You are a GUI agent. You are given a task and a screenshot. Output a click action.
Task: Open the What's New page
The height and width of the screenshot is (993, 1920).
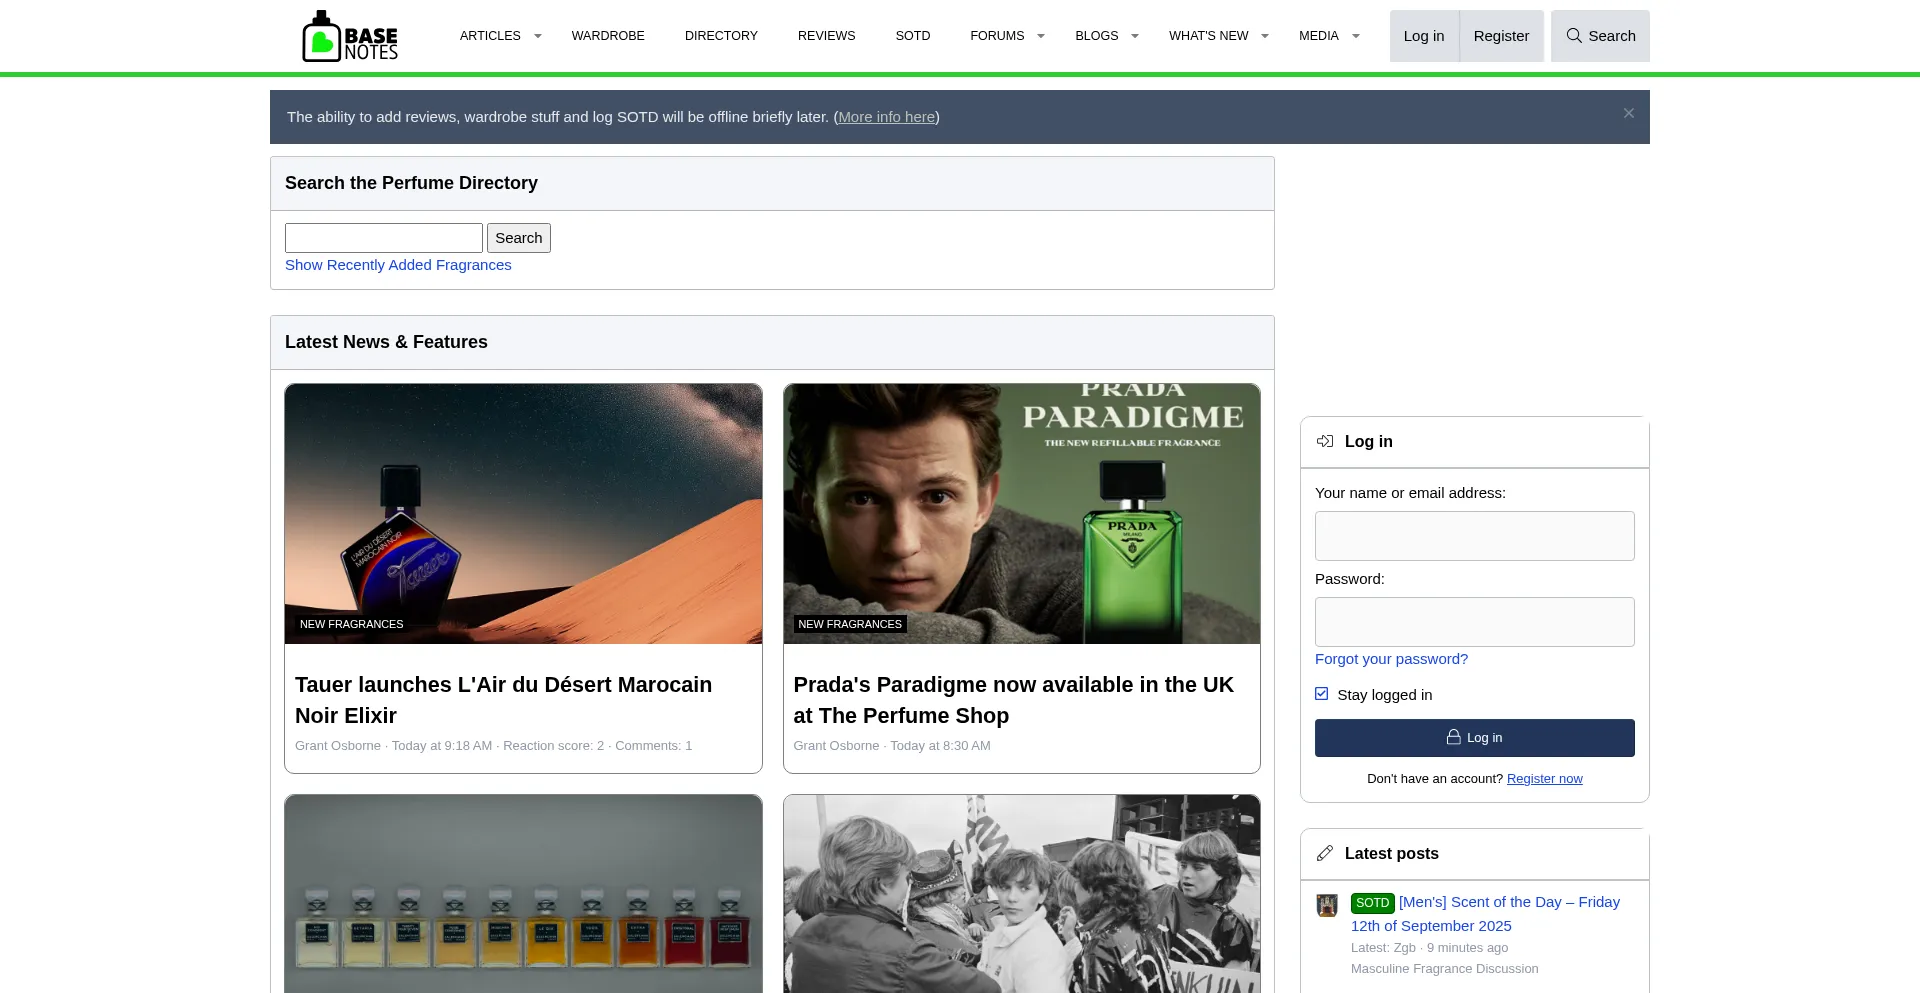[1208, 36]
